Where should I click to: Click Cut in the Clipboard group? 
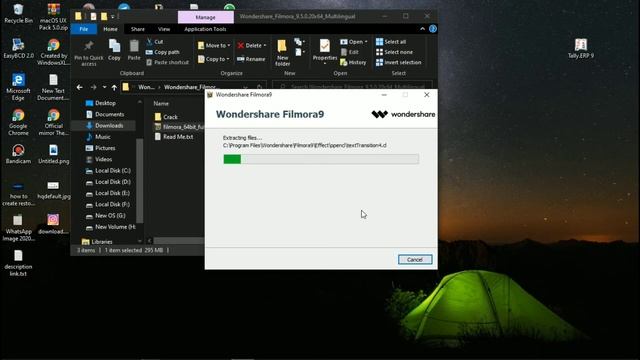[155, 42]
